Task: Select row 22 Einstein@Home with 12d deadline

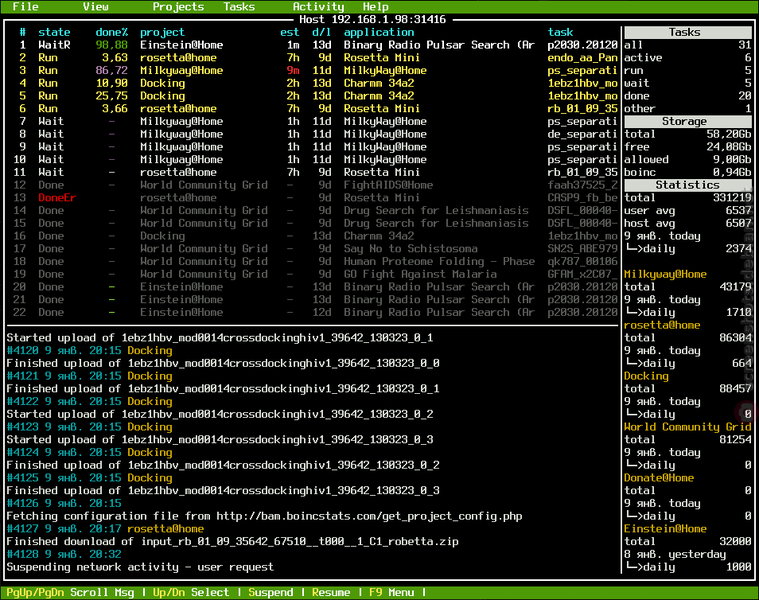Action: (x=312, y=313)
